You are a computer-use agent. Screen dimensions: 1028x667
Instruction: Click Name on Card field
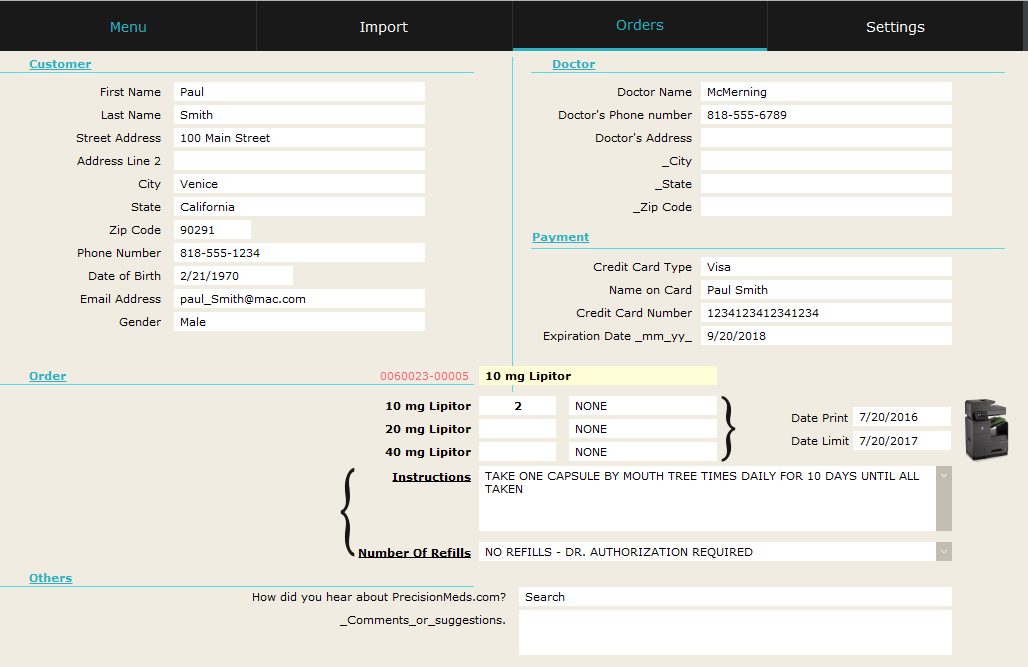[826, 290]
